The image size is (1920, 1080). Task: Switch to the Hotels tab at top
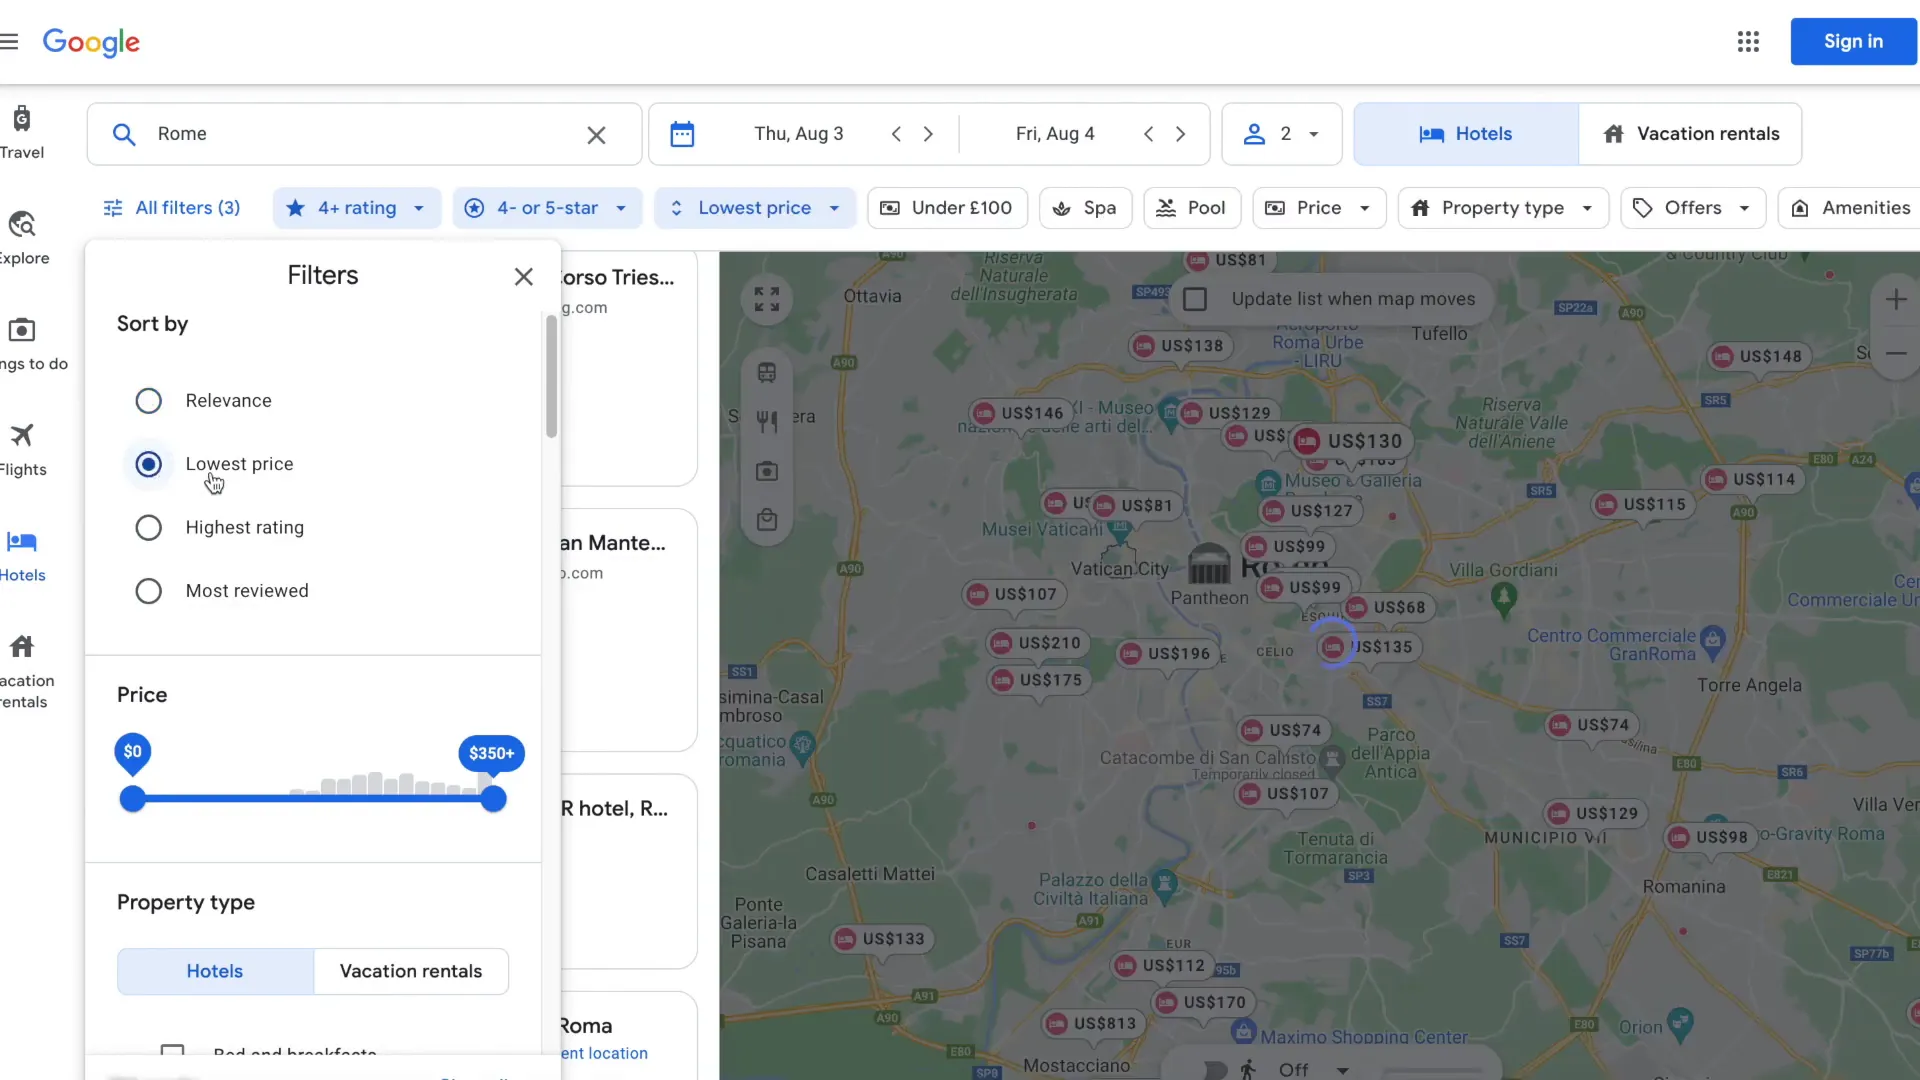(1466, 134)
